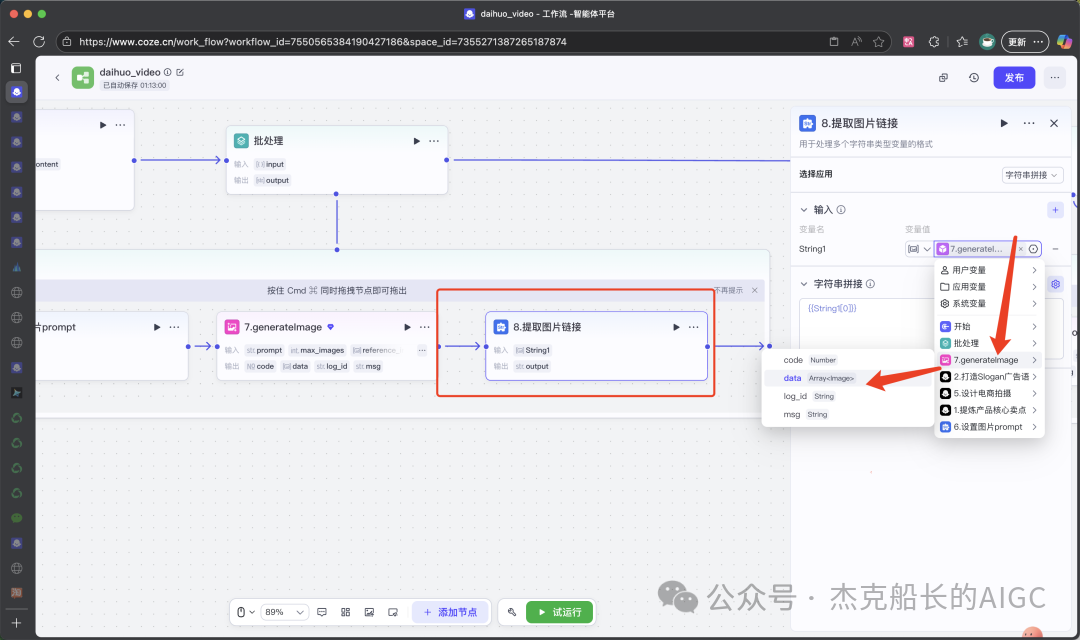The height and width of the screenshot is (640, 1080).
Task: Expand 用户变量 submenu
Action: [x=989, y=270]
